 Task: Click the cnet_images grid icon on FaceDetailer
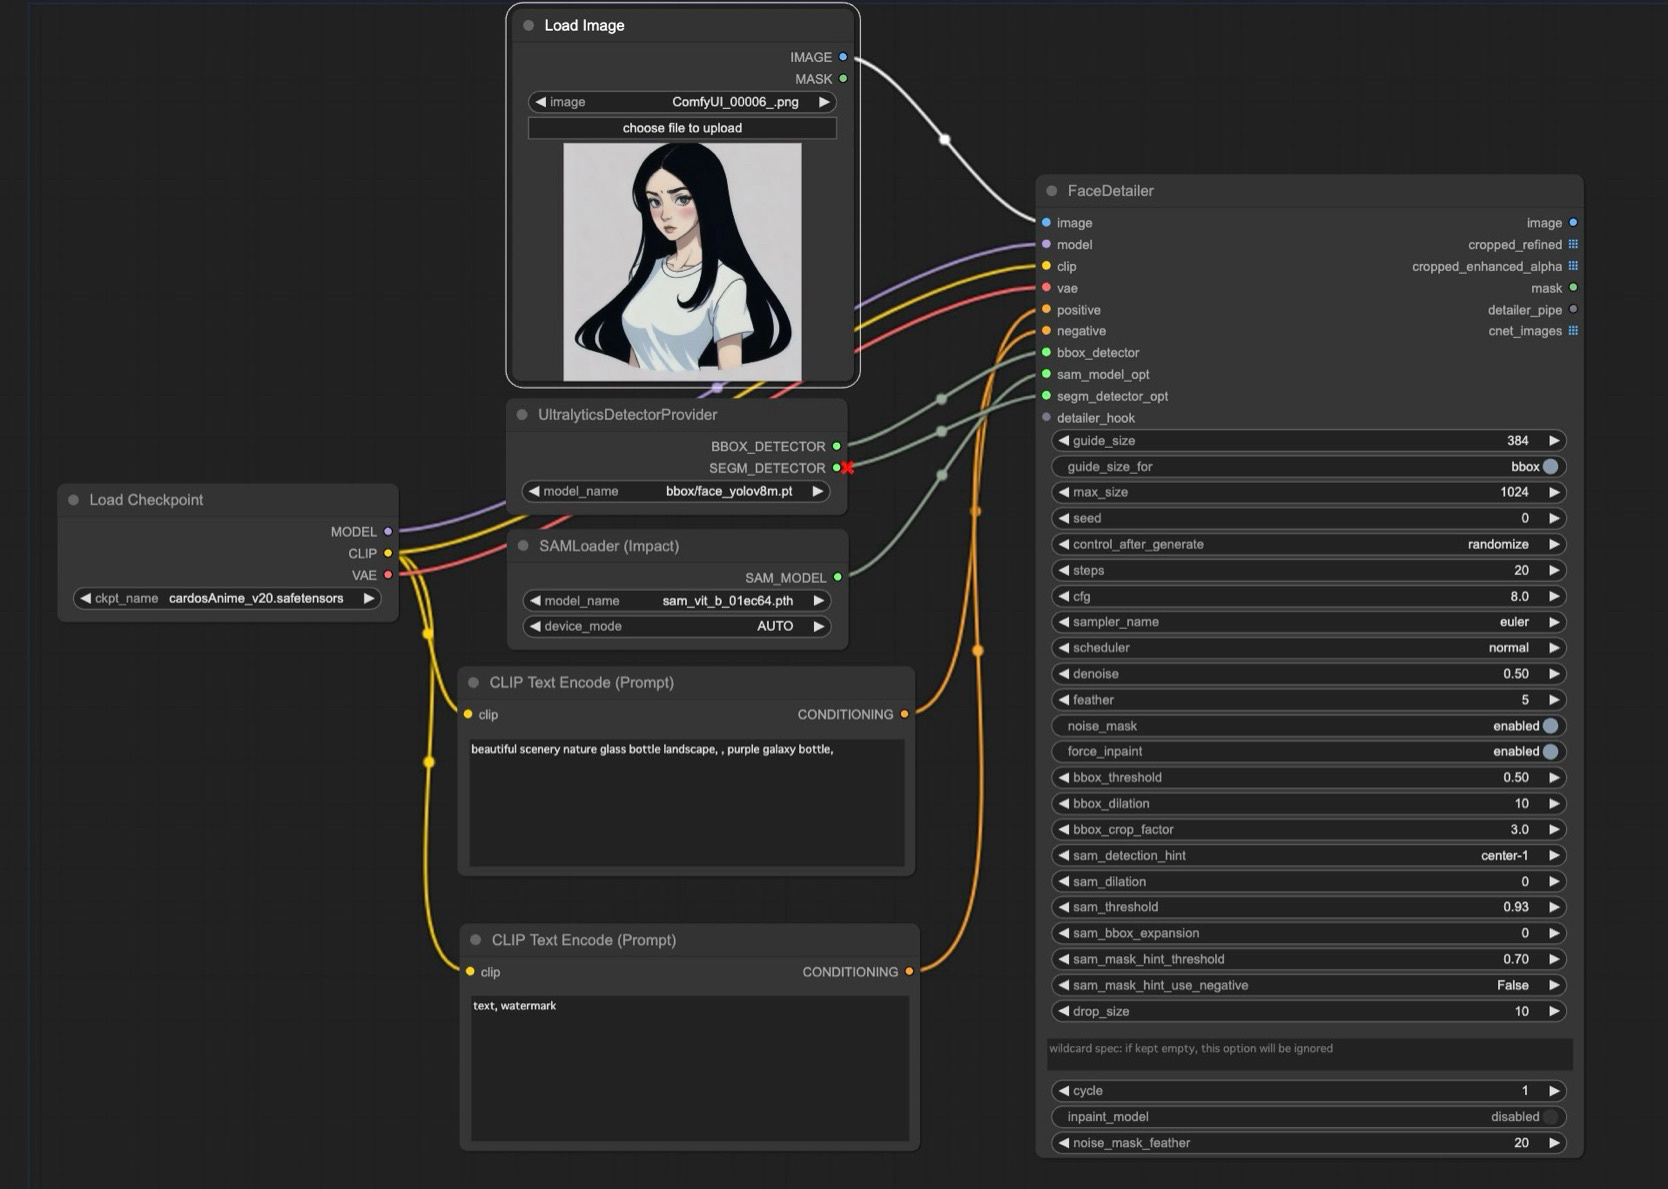1573,331
